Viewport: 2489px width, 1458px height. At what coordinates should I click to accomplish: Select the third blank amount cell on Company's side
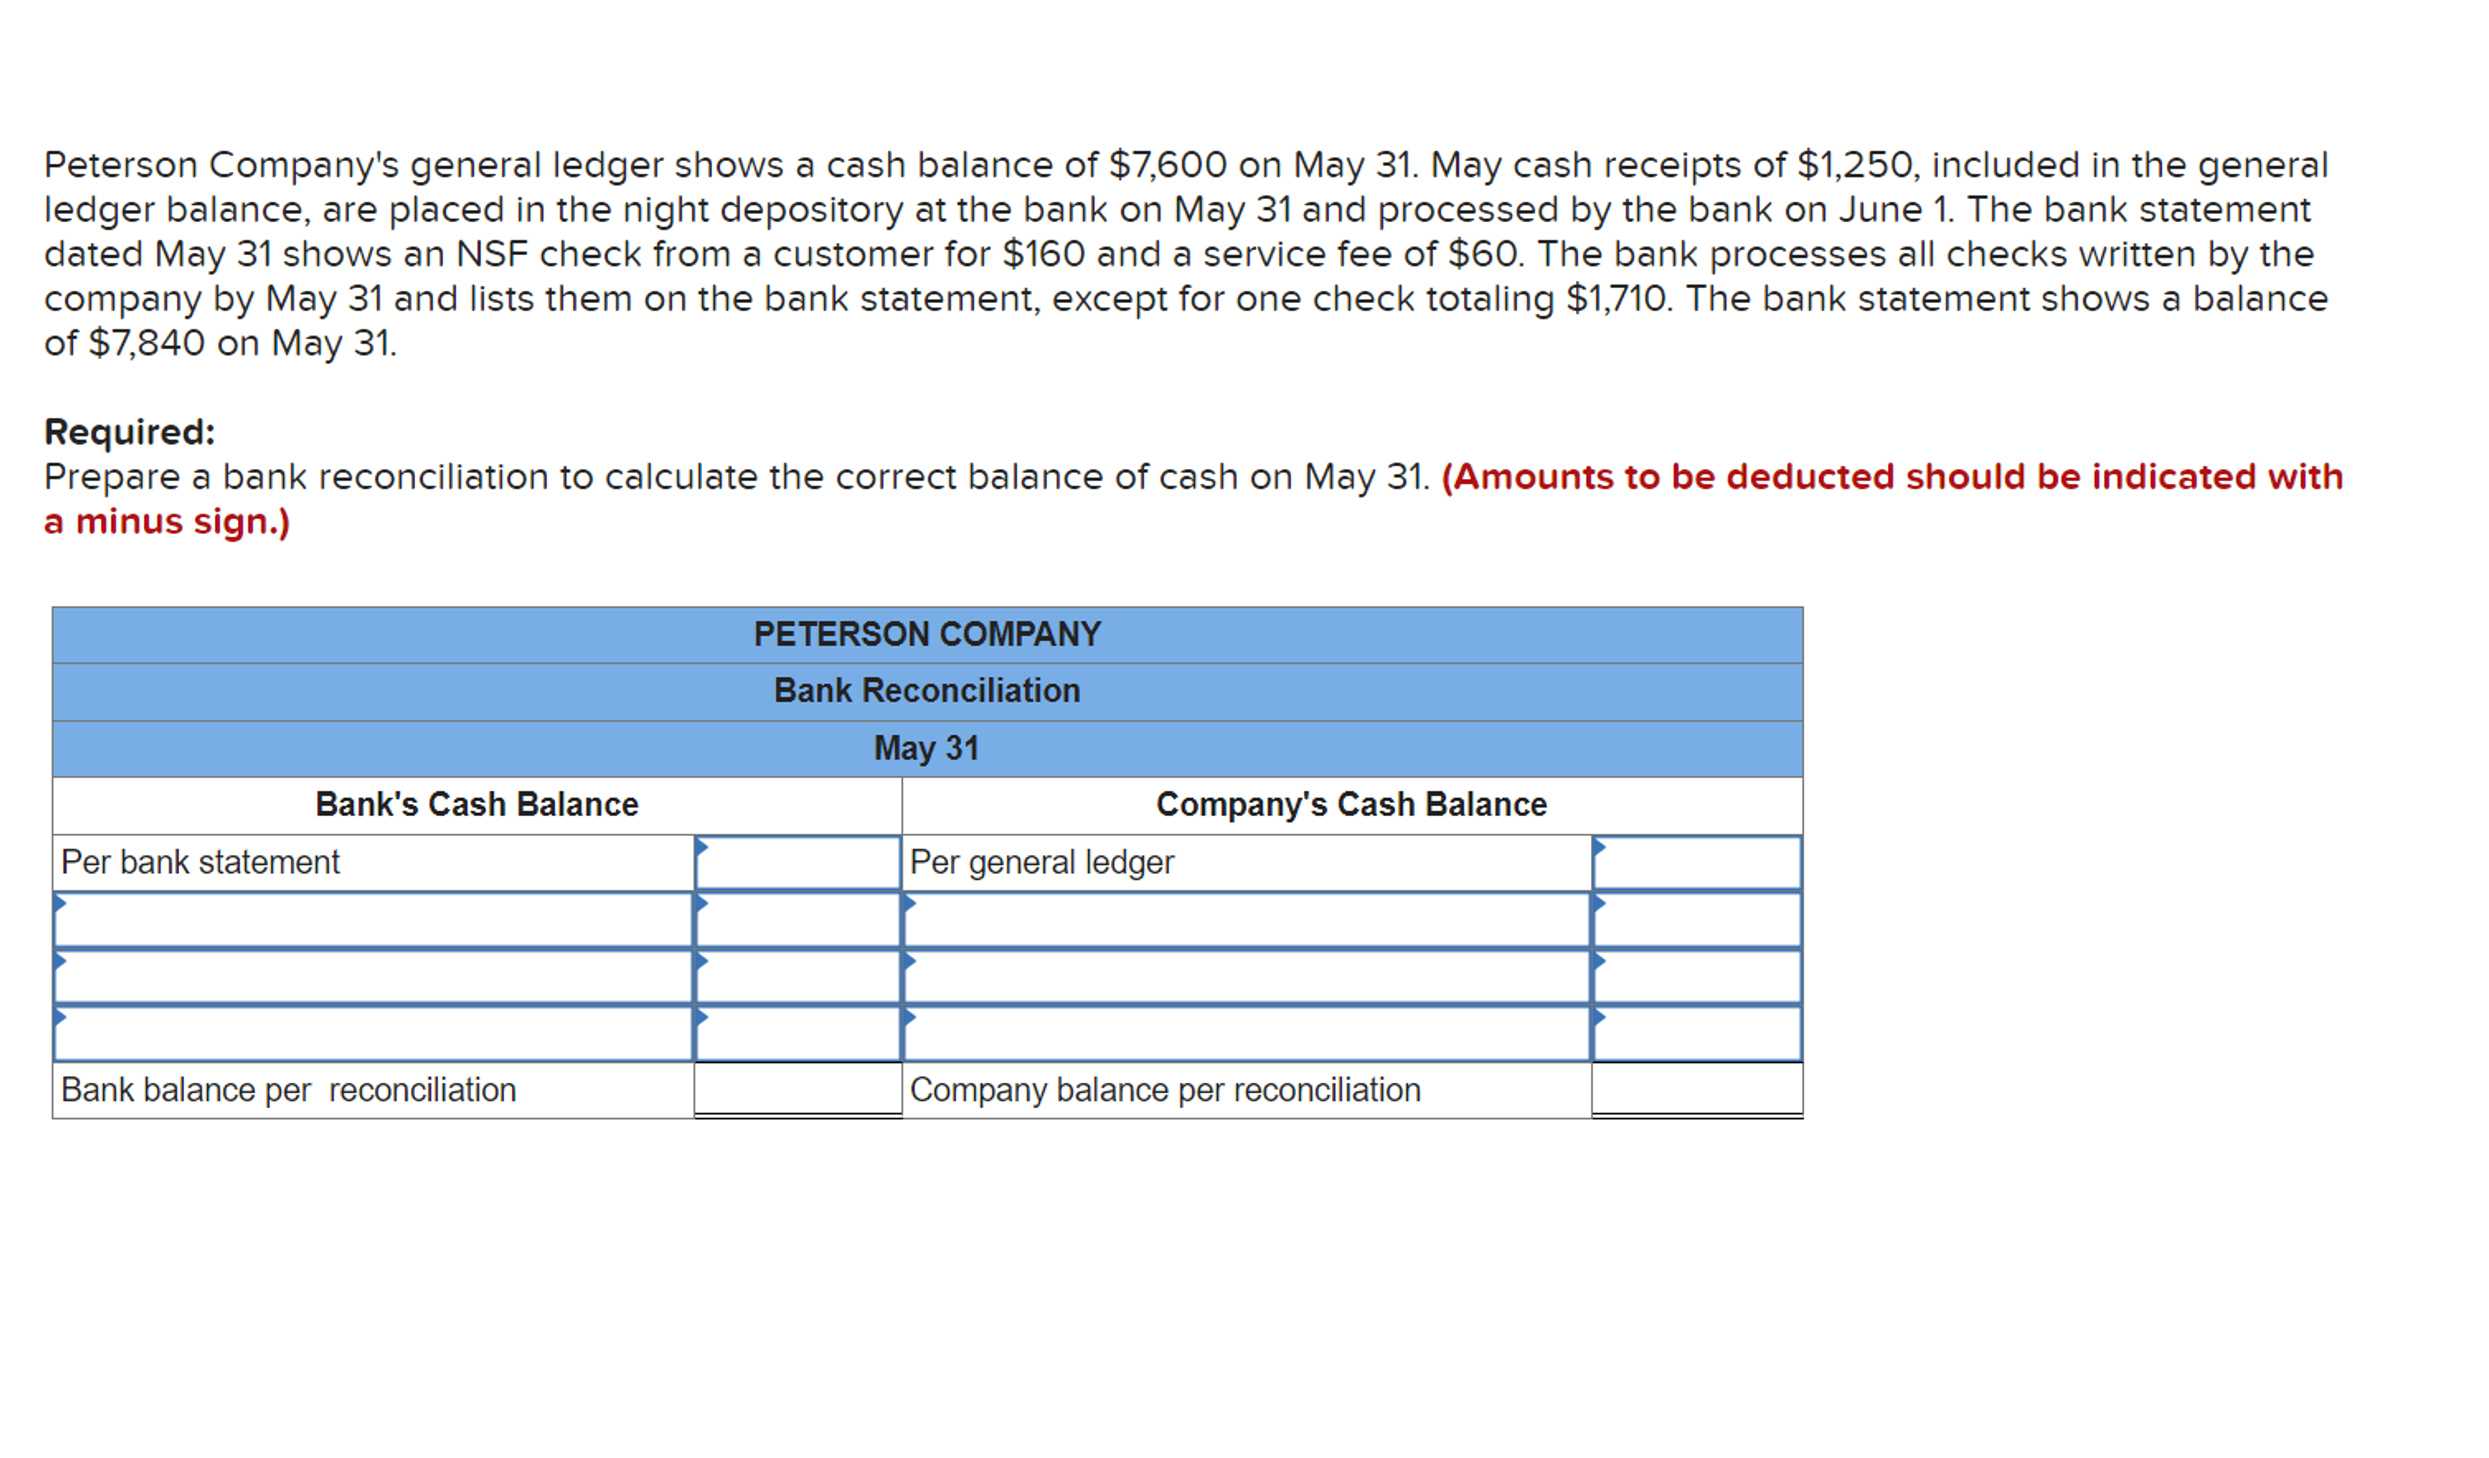point(1695,1032)
